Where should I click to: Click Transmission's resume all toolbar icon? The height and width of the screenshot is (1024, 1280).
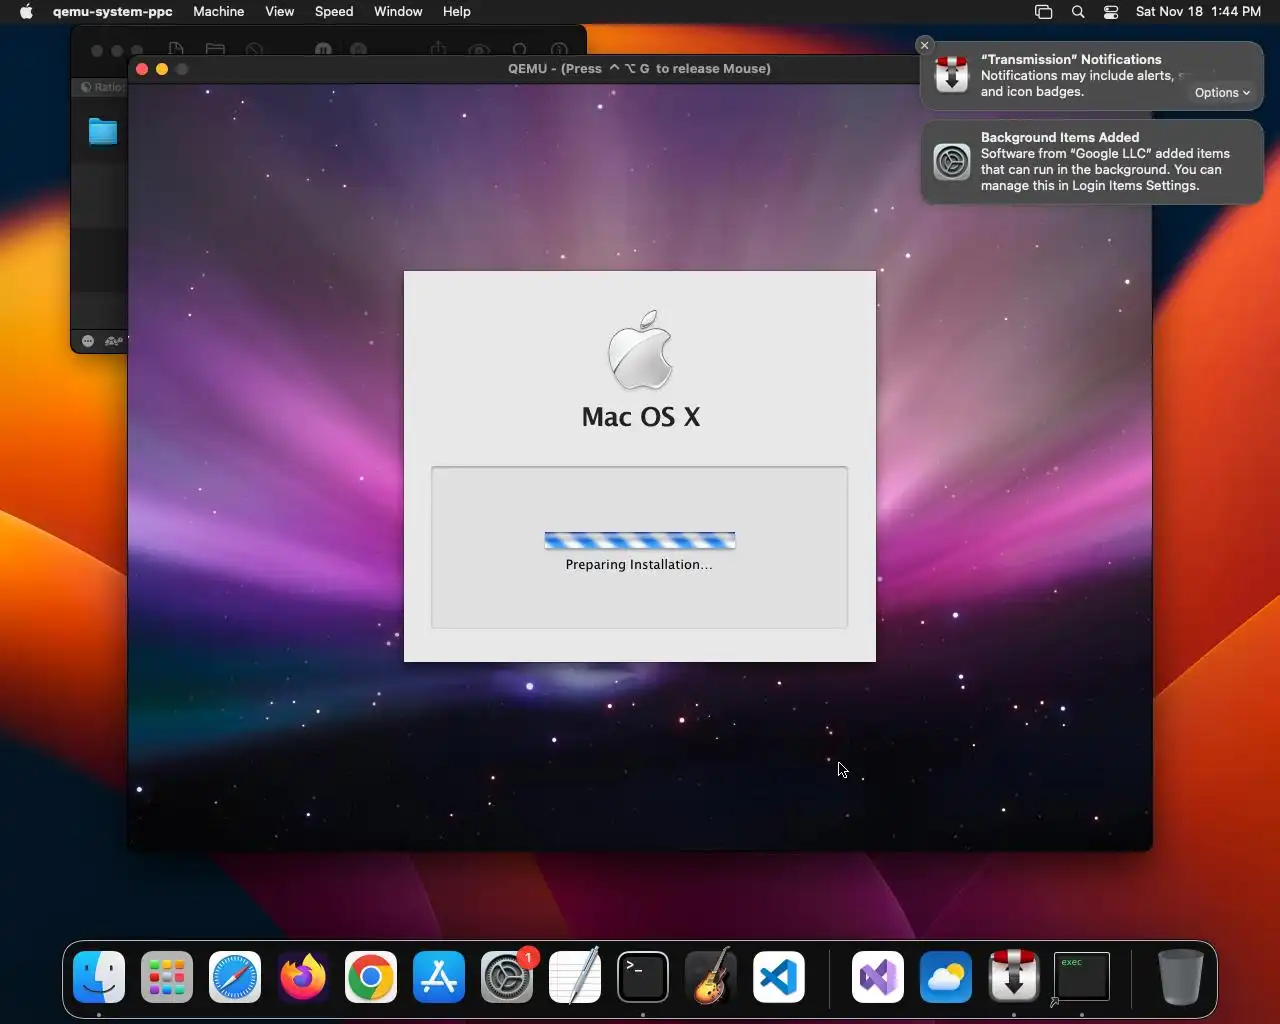(x=359, y=49)
